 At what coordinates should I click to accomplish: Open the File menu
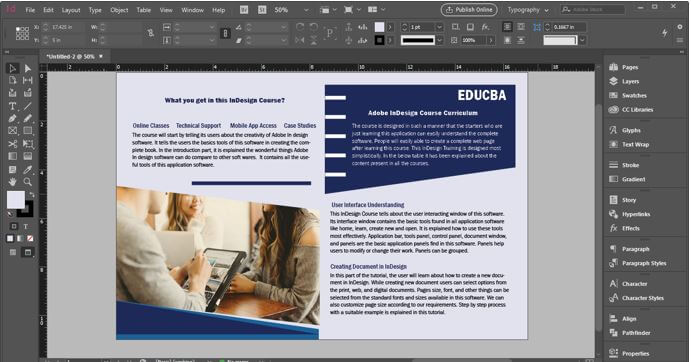(x=30, y=10)
